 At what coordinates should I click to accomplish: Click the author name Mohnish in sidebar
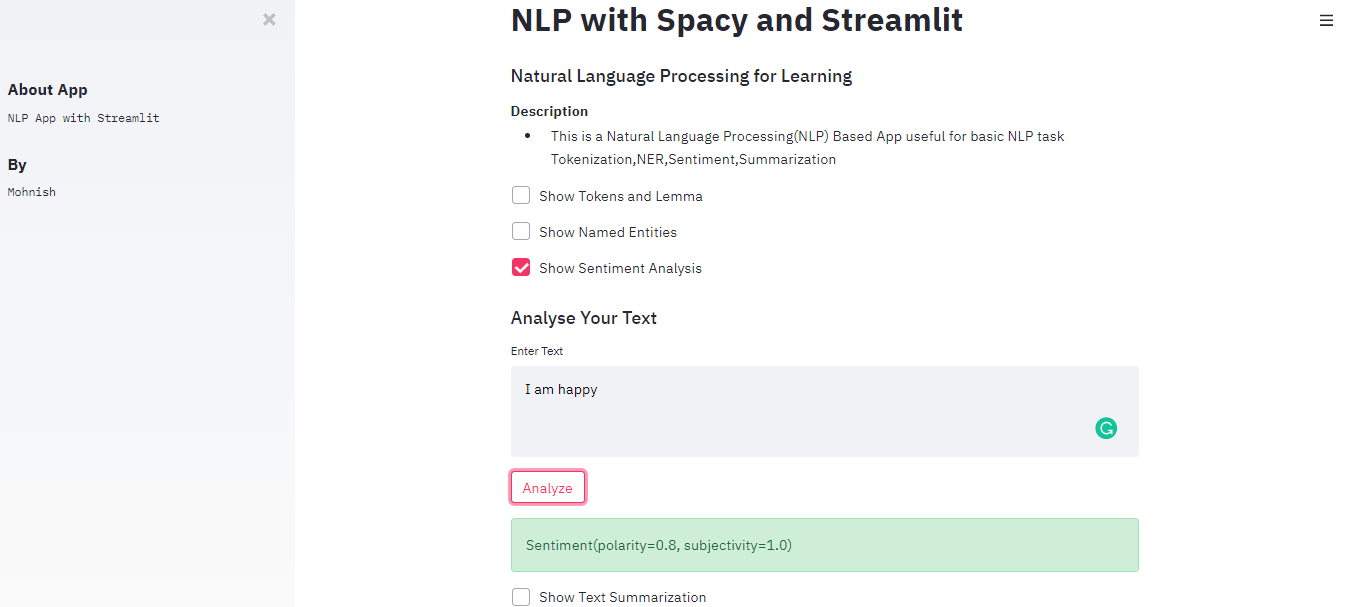[31, 191]
